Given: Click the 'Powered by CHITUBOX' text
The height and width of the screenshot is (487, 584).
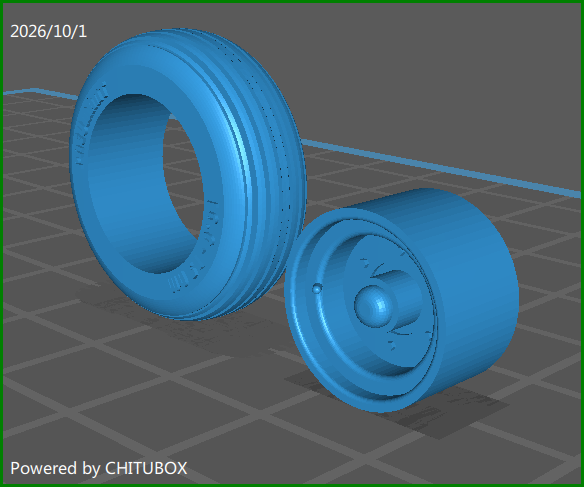Looking at the screenshot, I should point(99,468).
